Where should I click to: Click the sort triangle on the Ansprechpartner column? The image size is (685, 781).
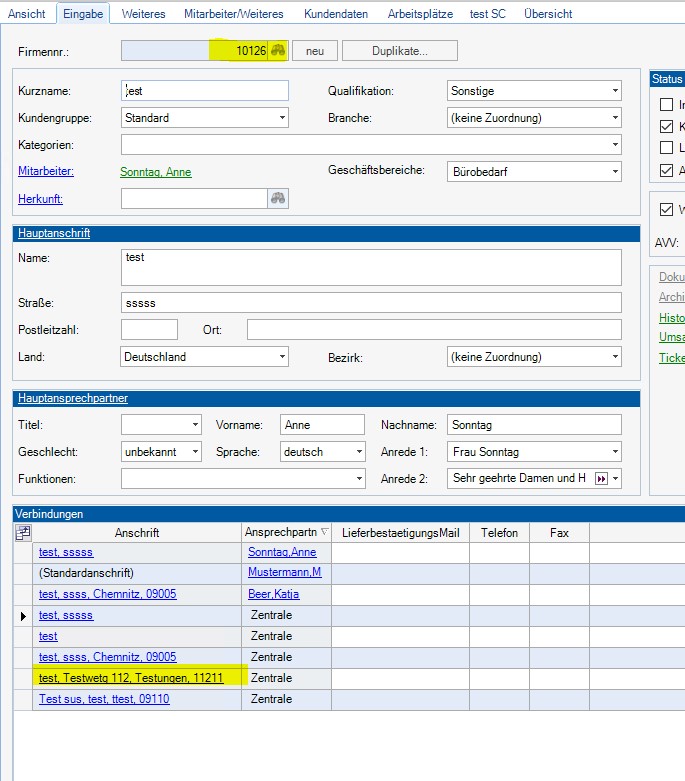pyautogui.click(x=324, y=533)
